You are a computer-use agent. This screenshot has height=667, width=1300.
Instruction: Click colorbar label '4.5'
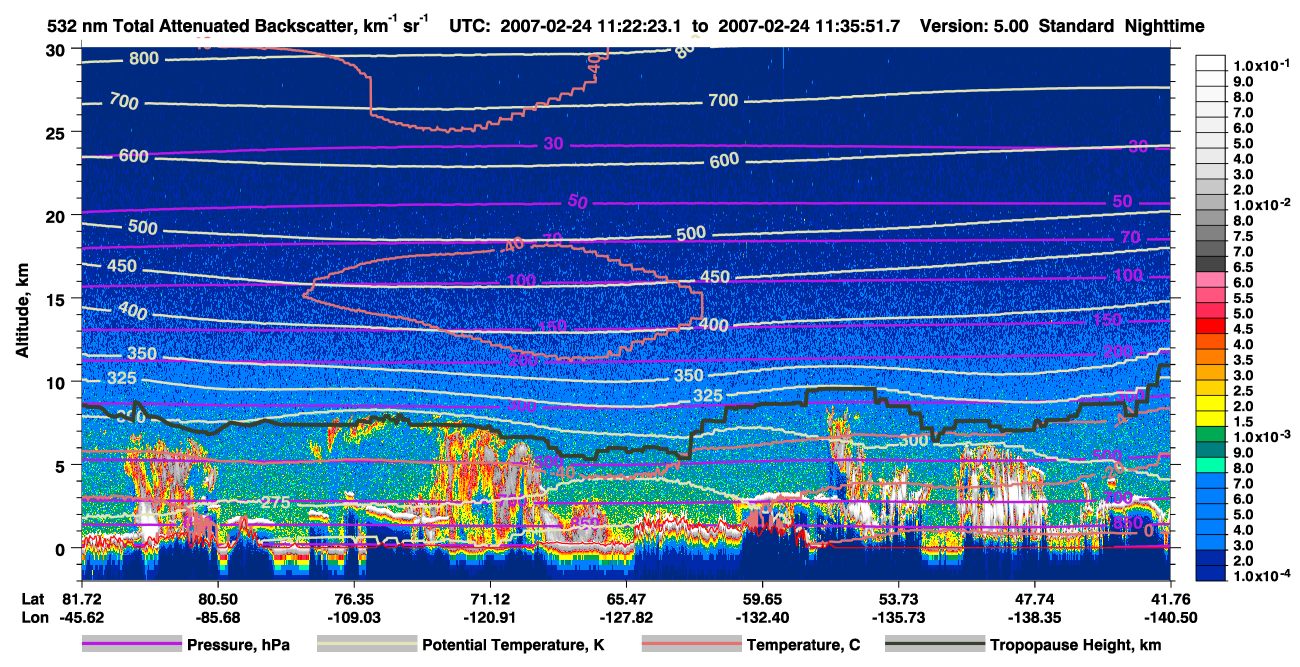coord(1243,328)
